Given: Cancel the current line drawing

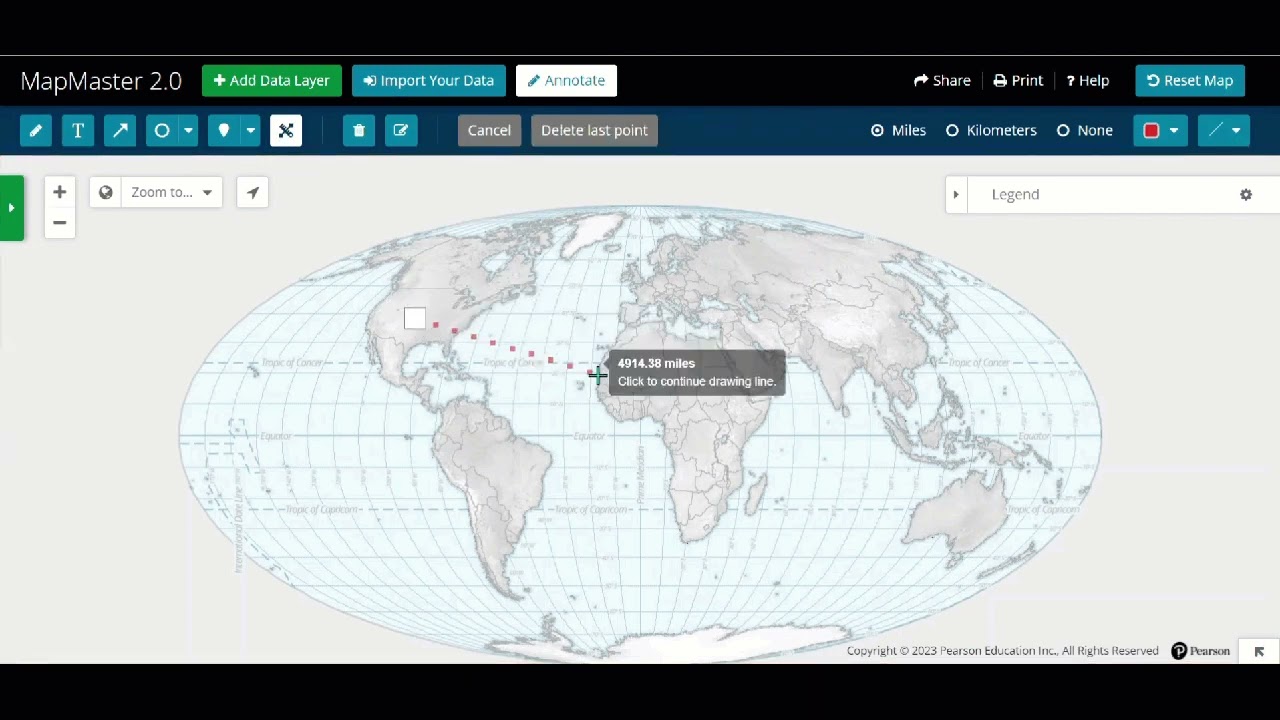Looking at the screenshot, I should coord(489,130).
